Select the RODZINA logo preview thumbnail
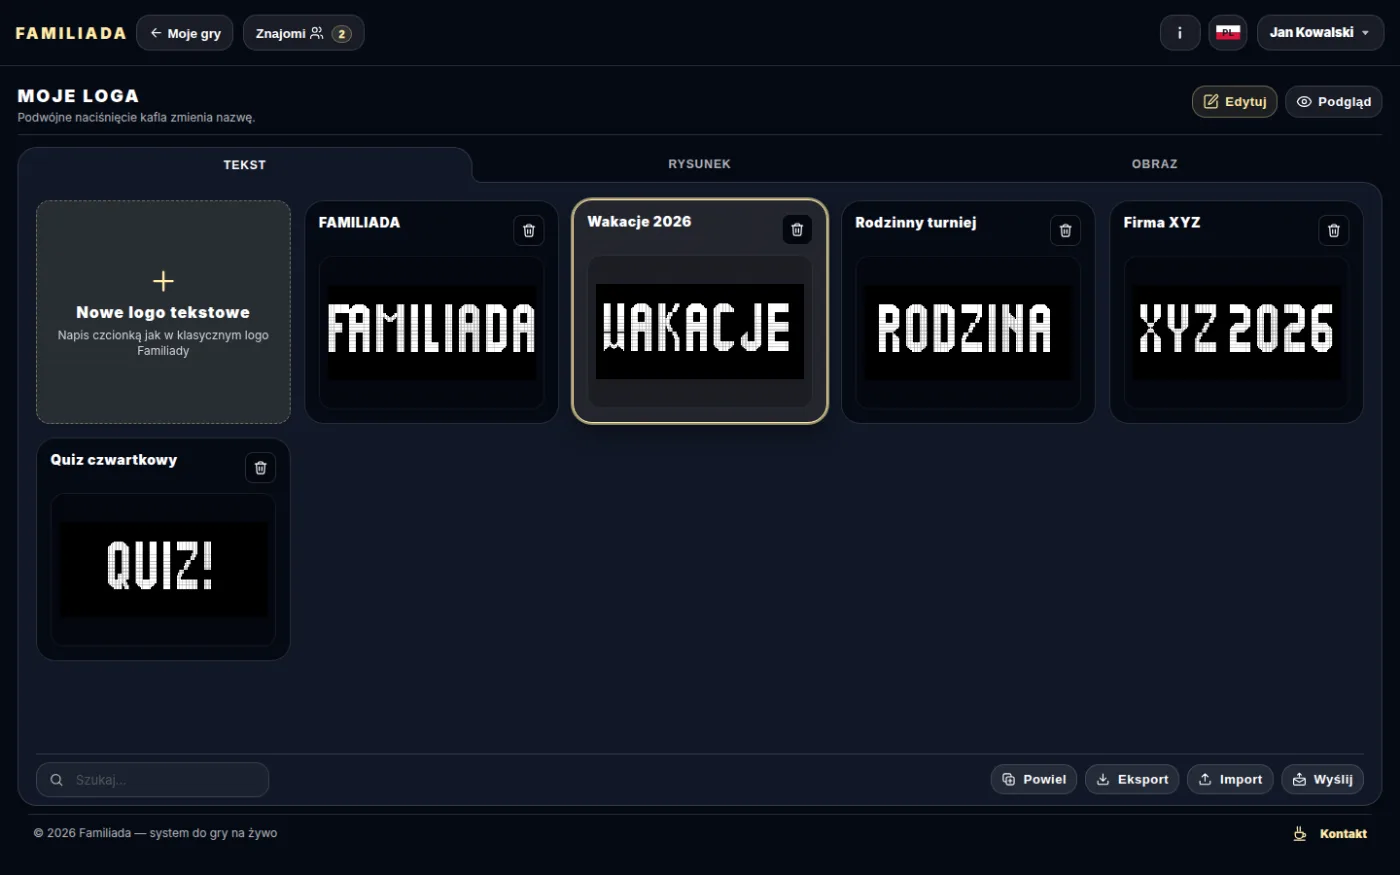1400x875 pixels. (968, 332)
